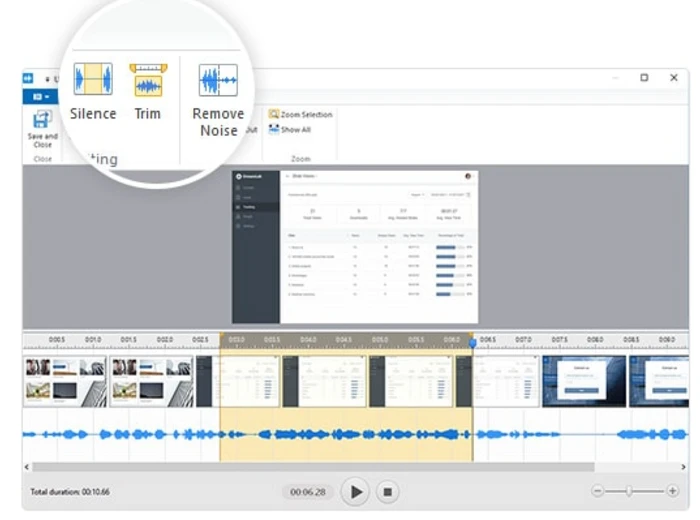Click the blue playhead marker on the ruler
This screenshot has width=700, height=520.
[473, 342]
